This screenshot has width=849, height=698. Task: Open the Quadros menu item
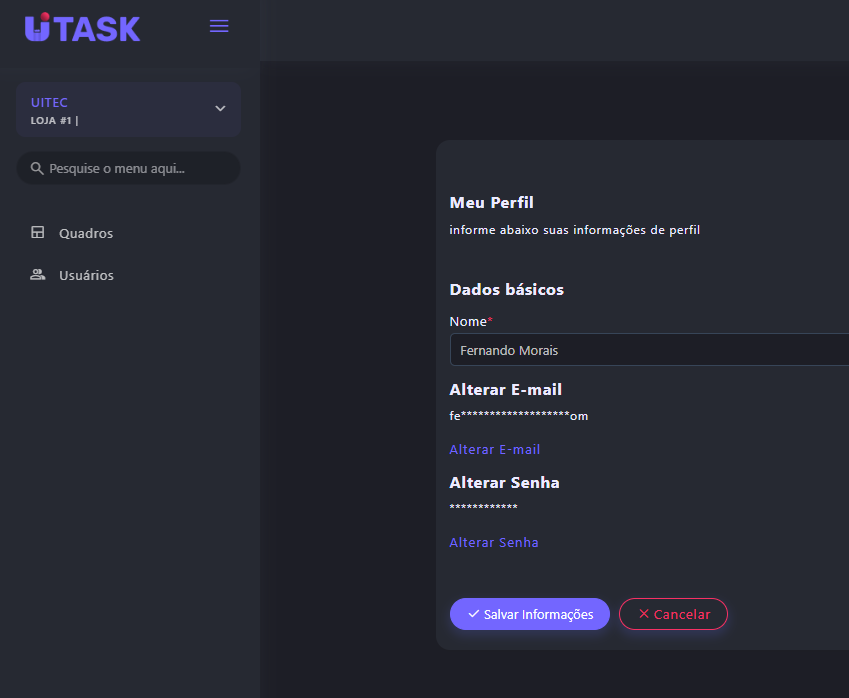coord(86,233)
